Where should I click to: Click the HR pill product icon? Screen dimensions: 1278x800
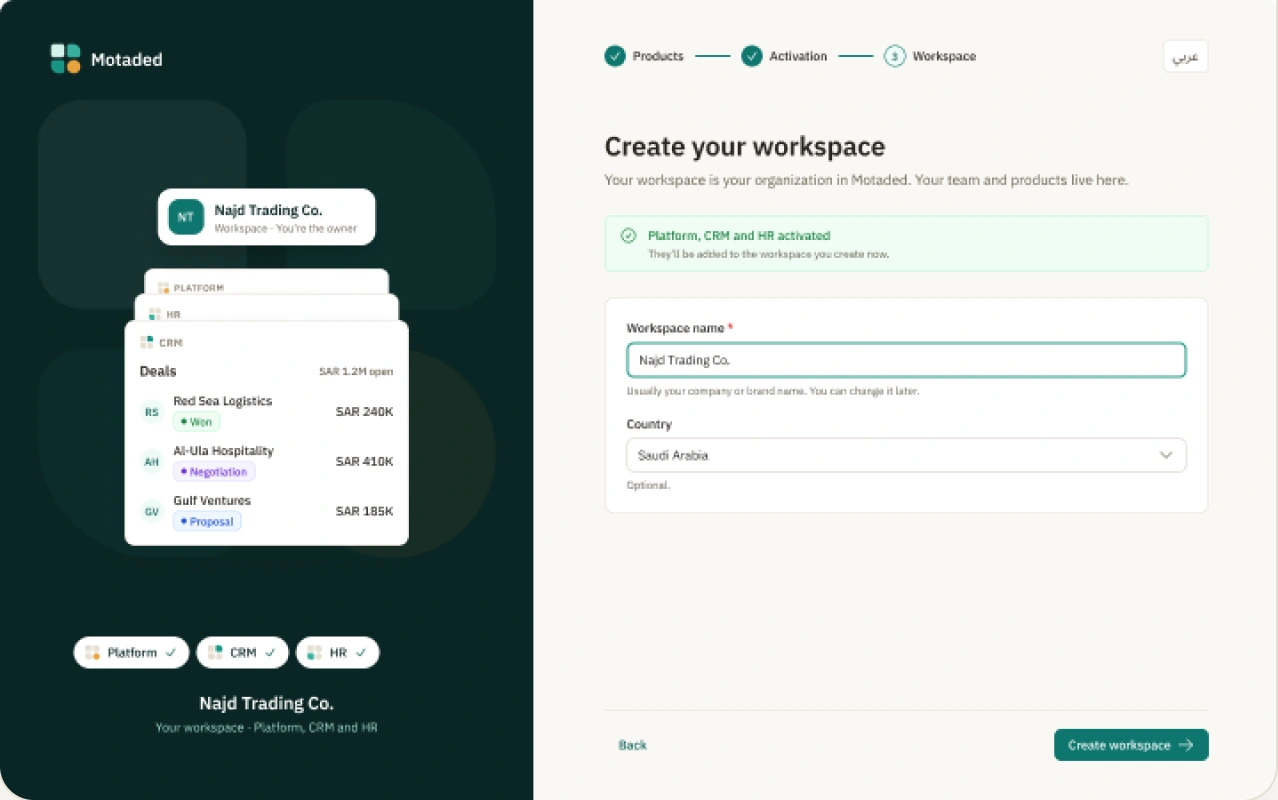[315, 652]
